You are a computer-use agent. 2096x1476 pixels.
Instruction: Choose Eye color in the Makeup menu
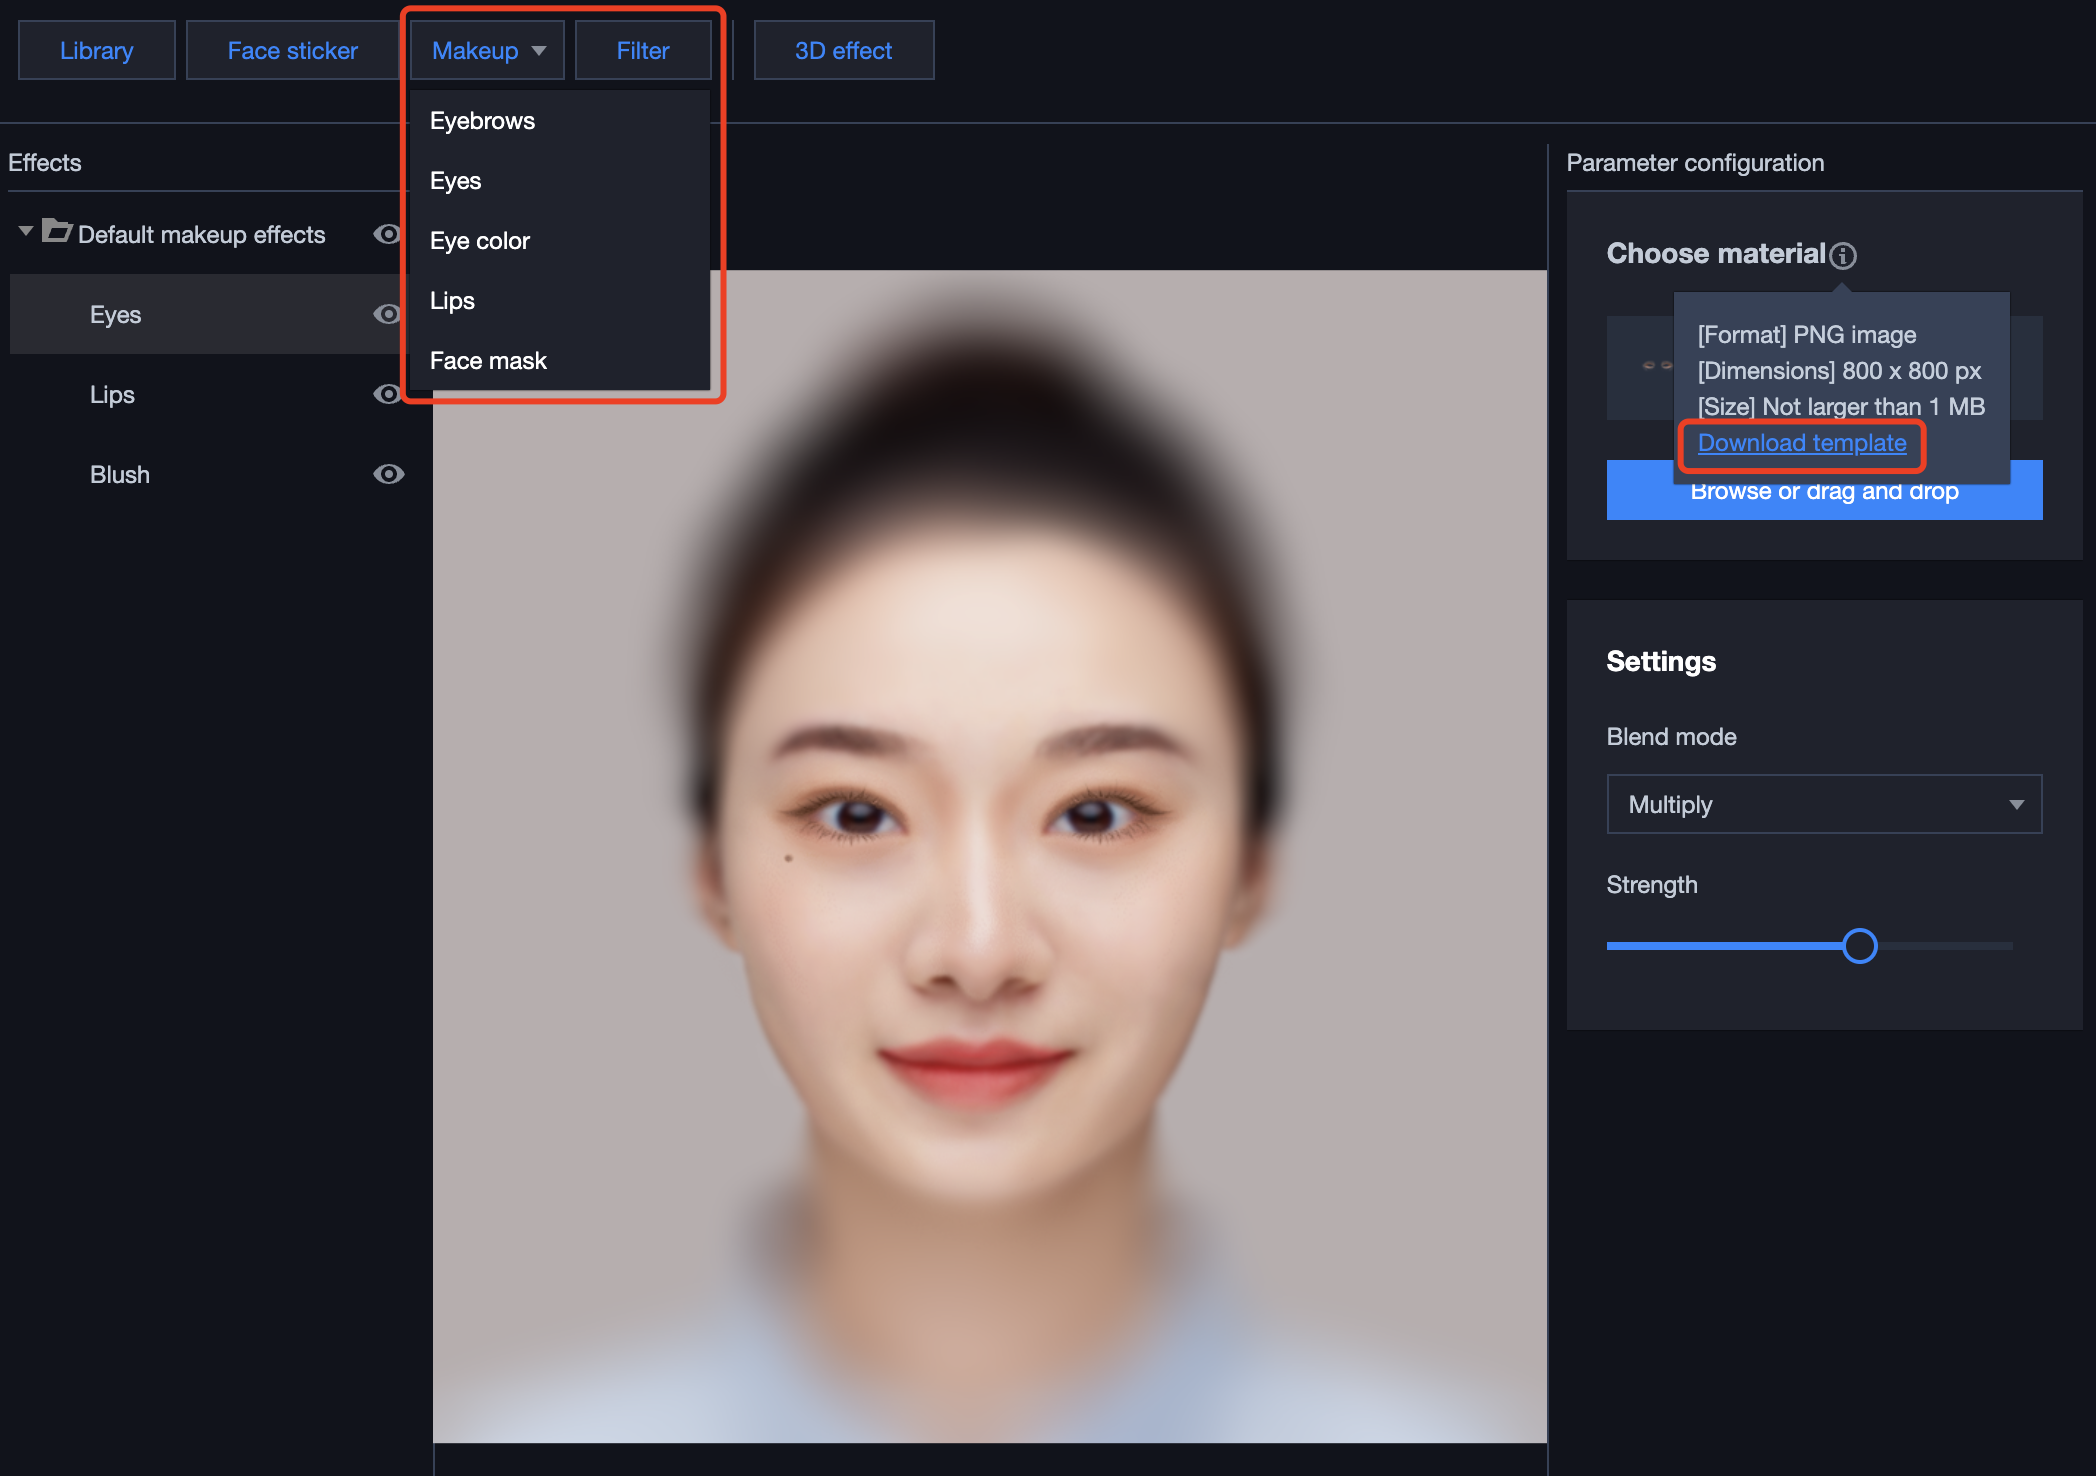[x=480, y=241]
